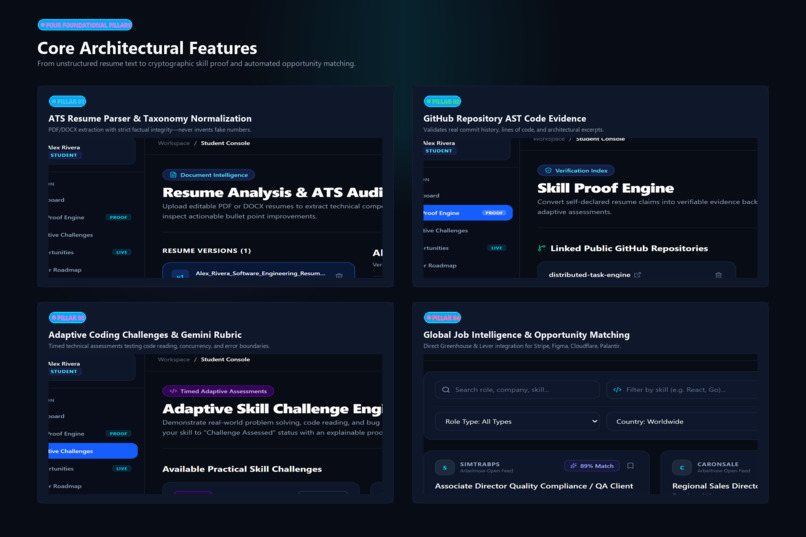Click the Linked Public GitHub Repositories heading
The width and height of the screenshot is (806, 537).
click(x=629, y=248)
